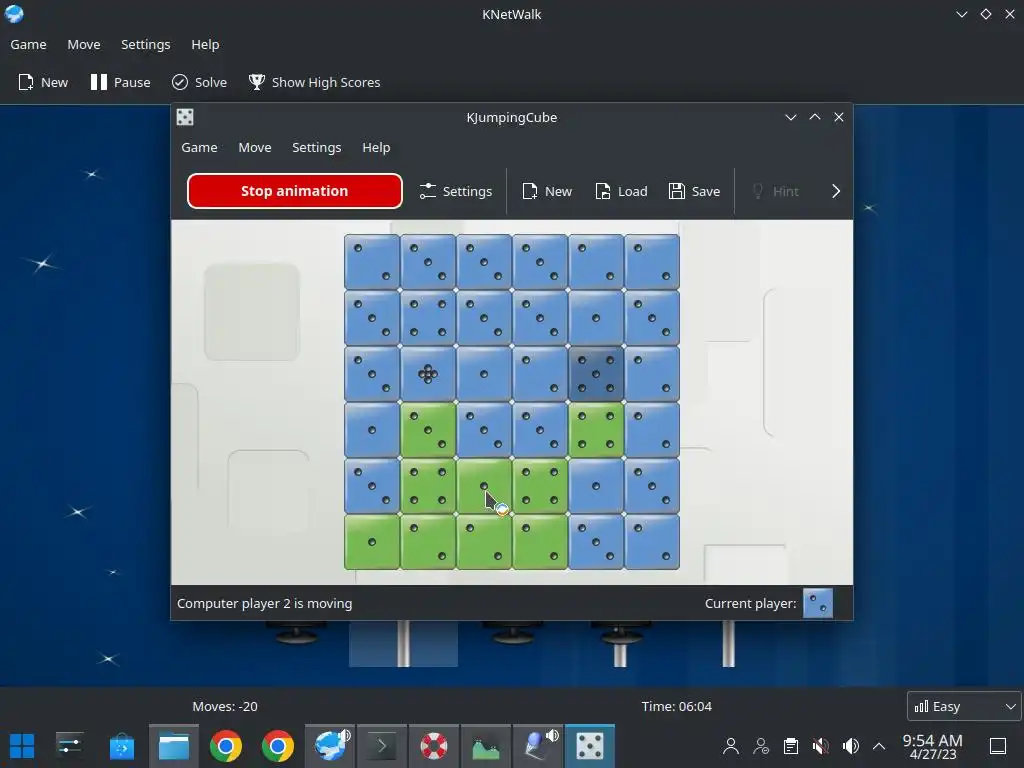Viewport: 1024px width, 768px height.
Task: Click the KJumpingCube dice window icon
Action: [185, 117]
